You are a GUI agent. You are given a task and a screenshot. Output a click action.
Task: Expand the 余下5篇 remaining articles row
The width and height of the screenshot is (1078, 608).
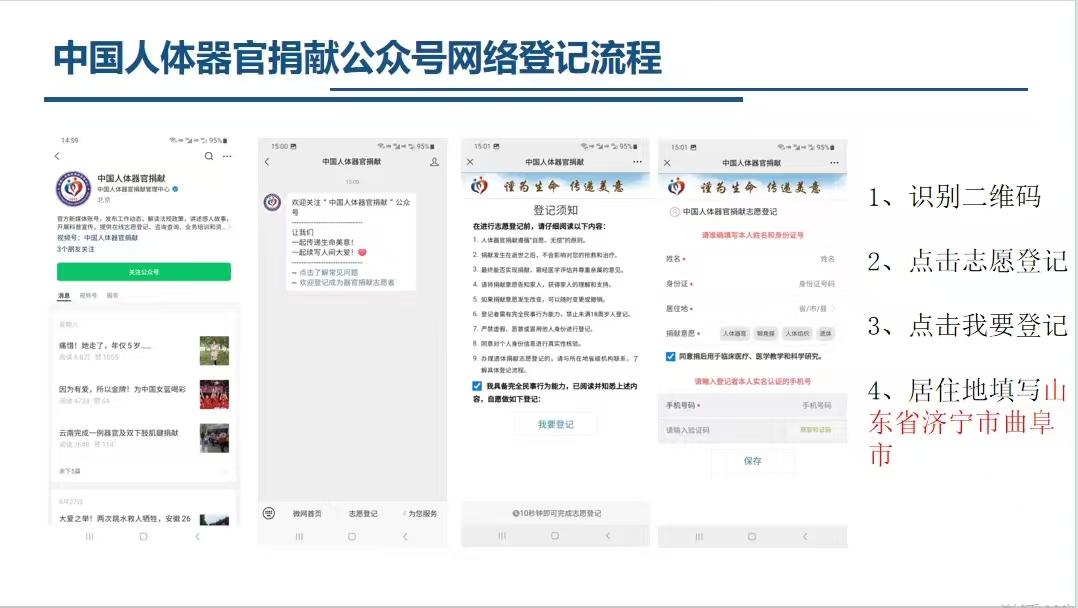click(69, 470)
